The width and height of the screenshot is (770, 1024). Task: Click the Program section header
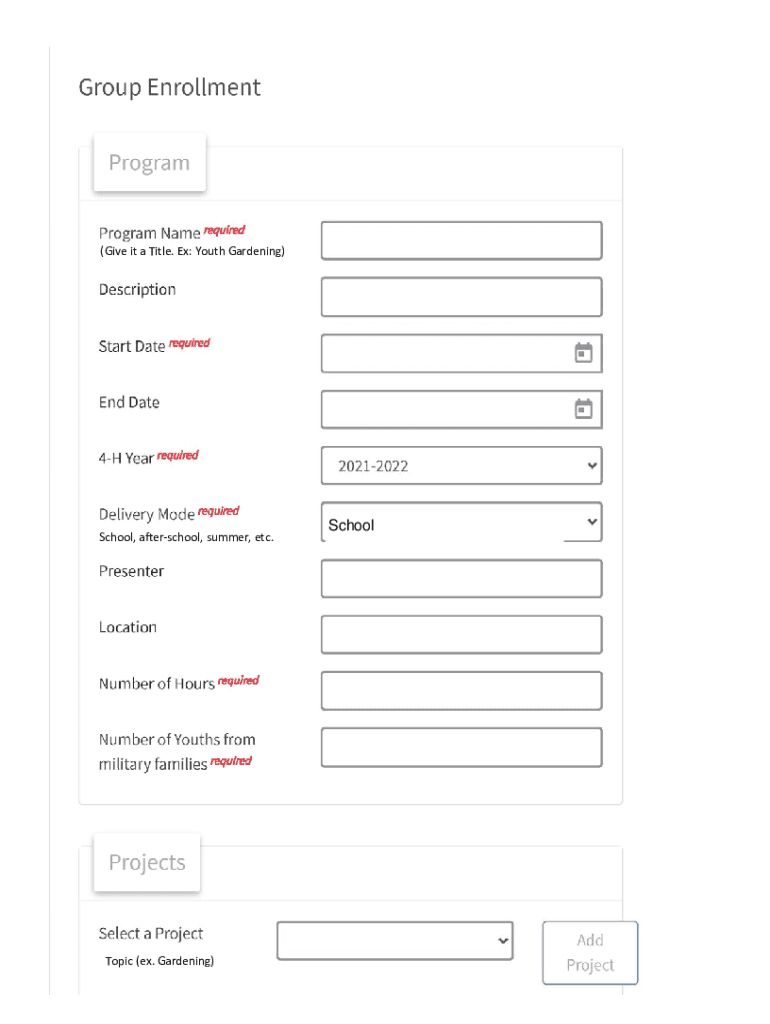[149, 163]
